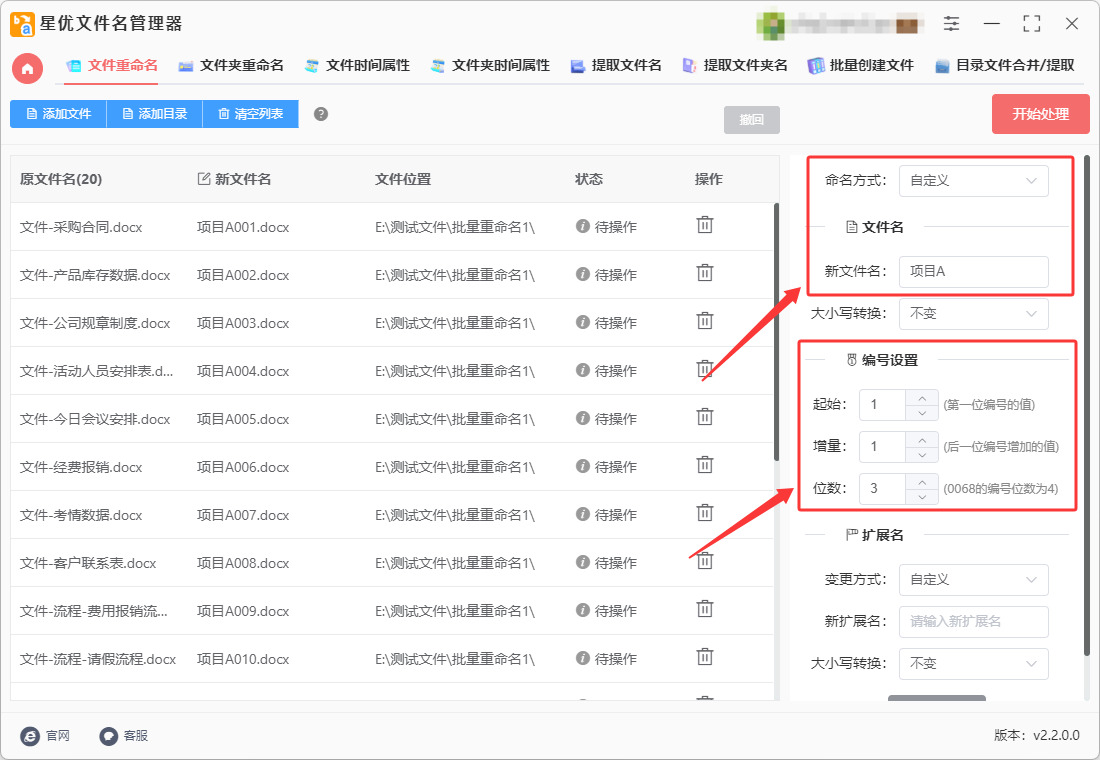
Task: Open the 批量创建文件 tab
Action: click(861, 66)
